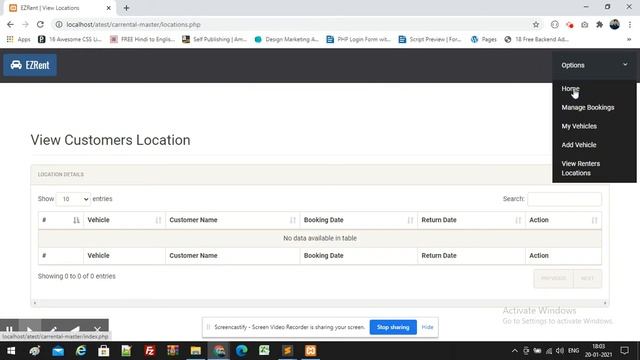
Task: Open the Chrome extensions puzzle menu
Action: [599, 25]
